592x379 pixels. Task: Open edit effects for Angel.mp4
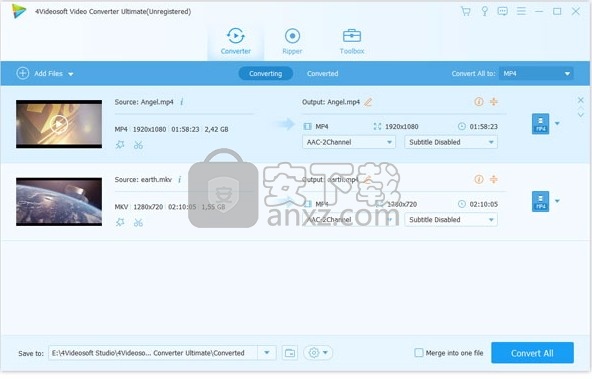(x=120, y=145)
